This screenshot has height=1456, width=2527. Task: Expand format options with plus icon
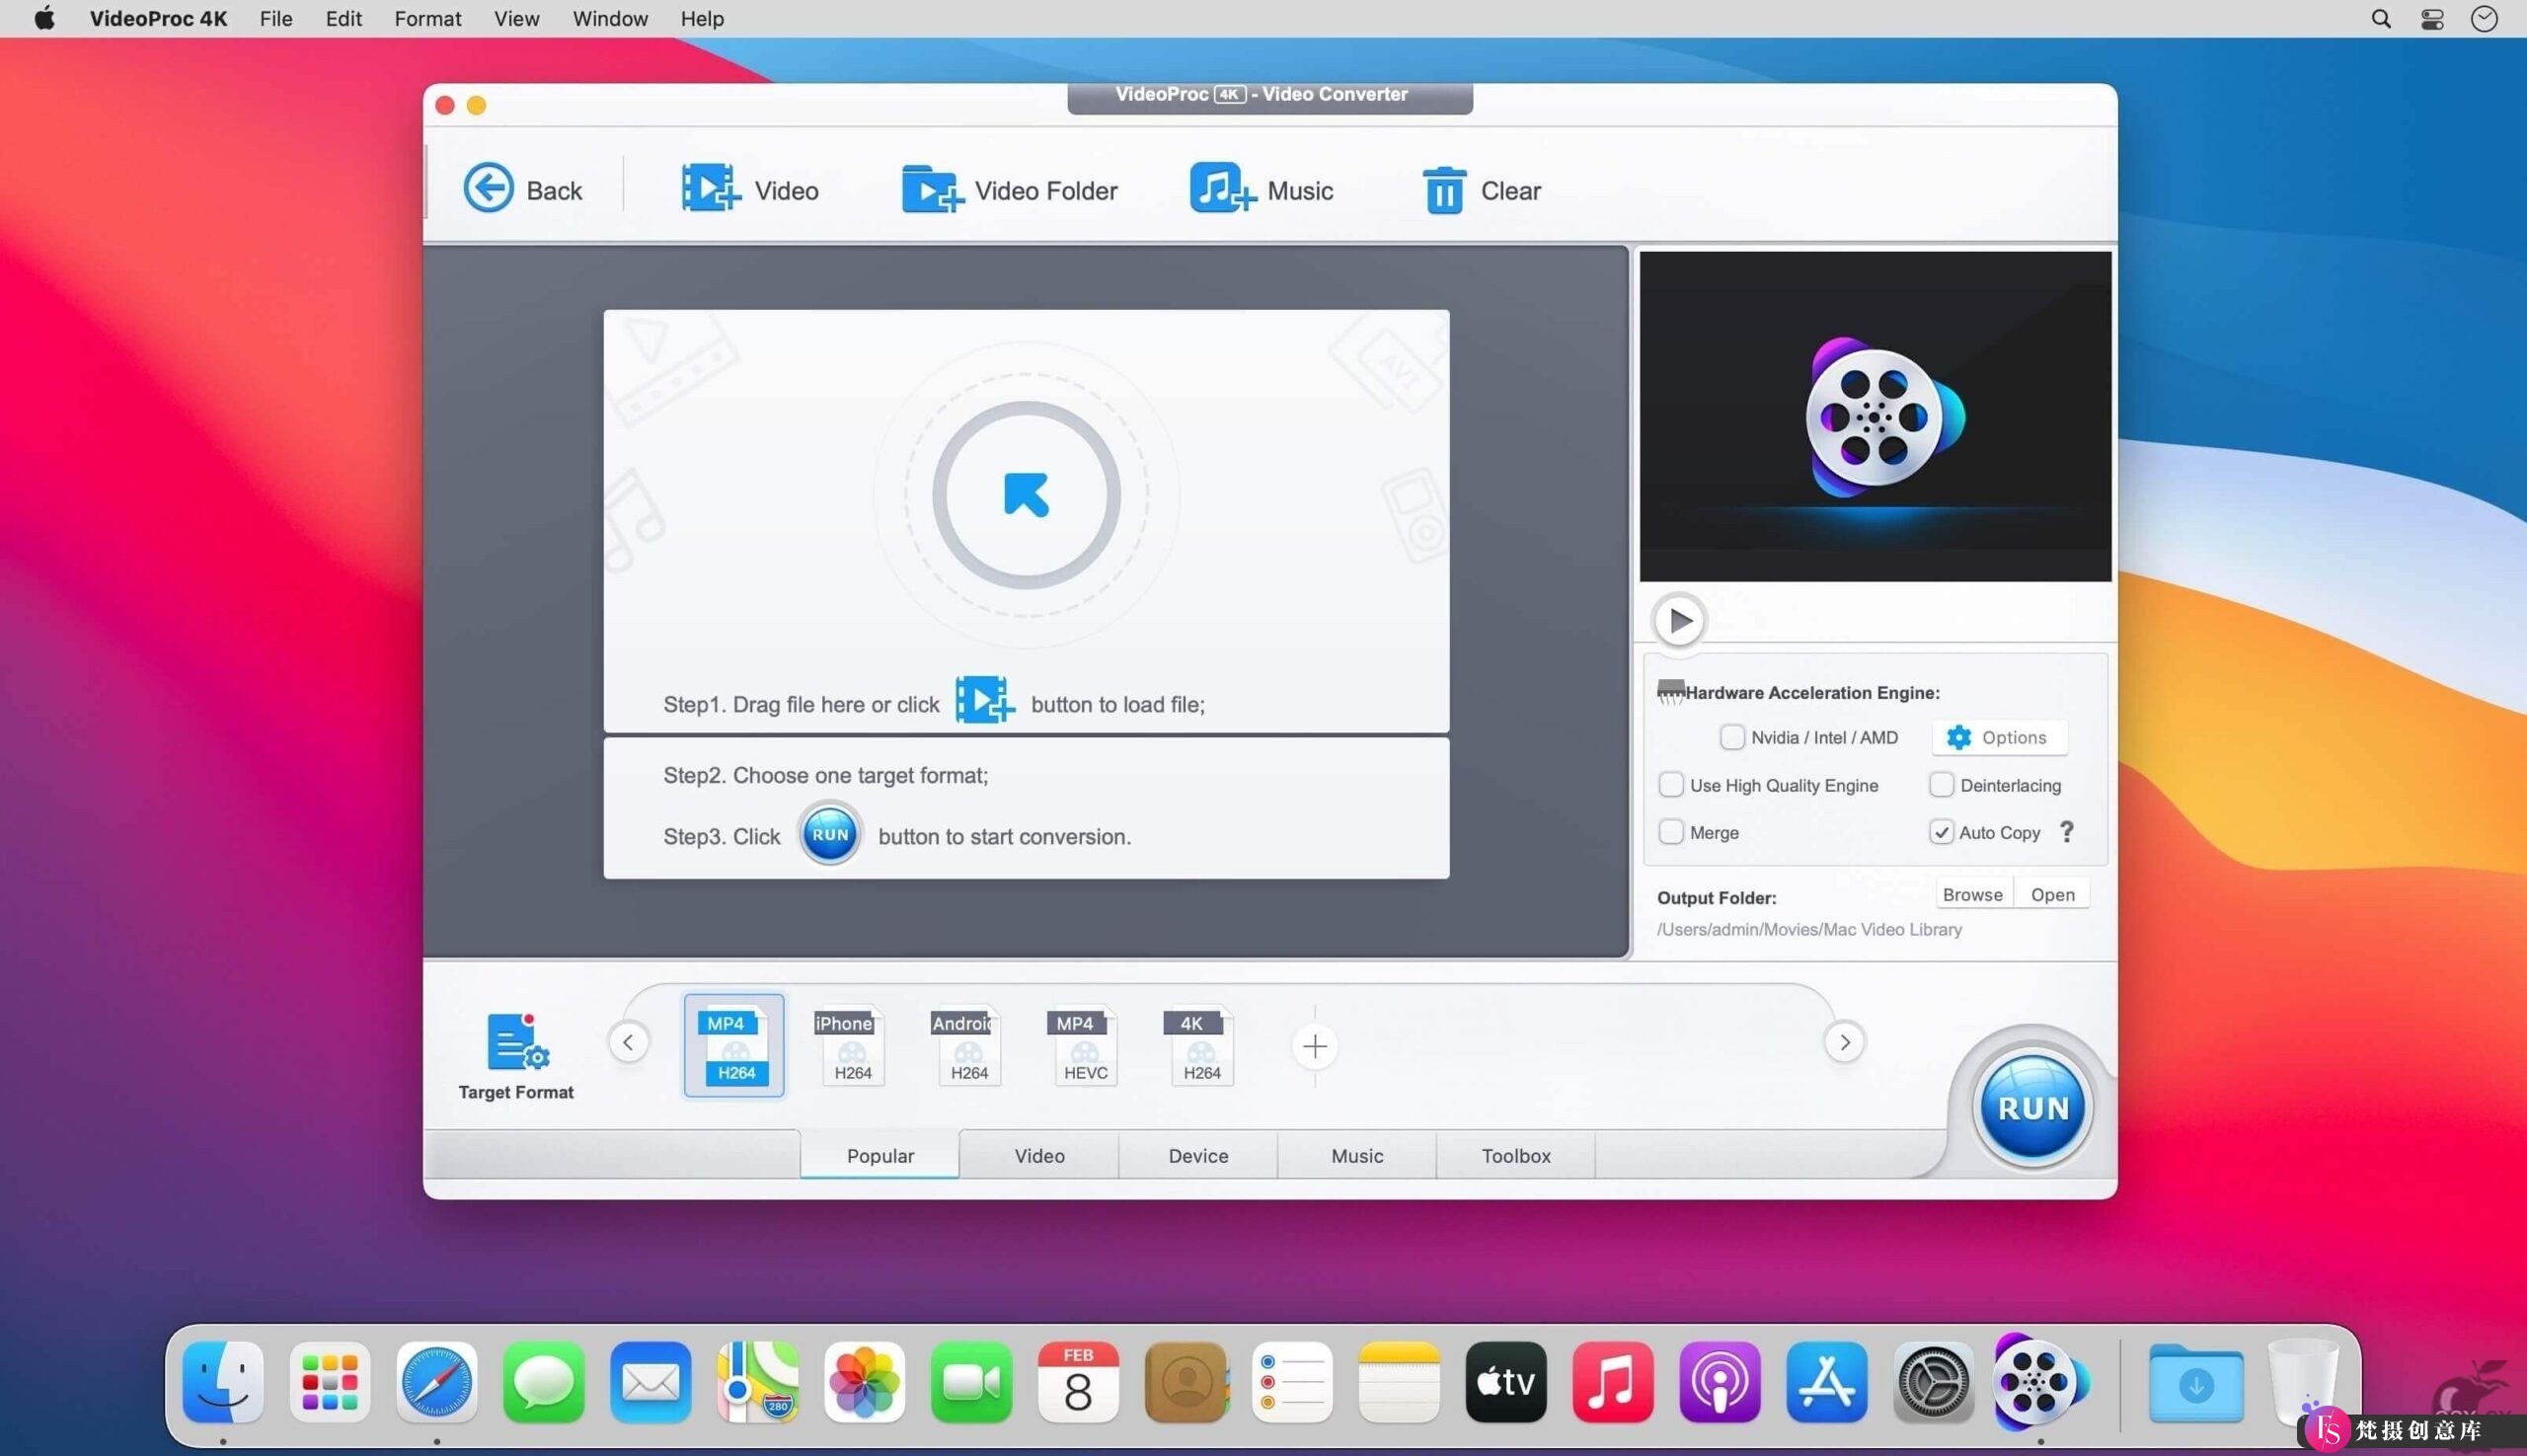click(x=1314, y=1046)
